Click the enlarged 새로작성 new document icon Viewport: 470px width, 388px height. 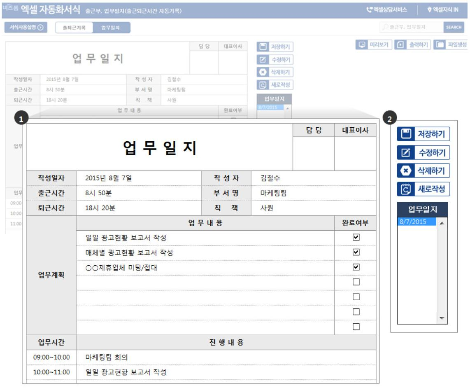pyautogui.click(x=406, y=189)
